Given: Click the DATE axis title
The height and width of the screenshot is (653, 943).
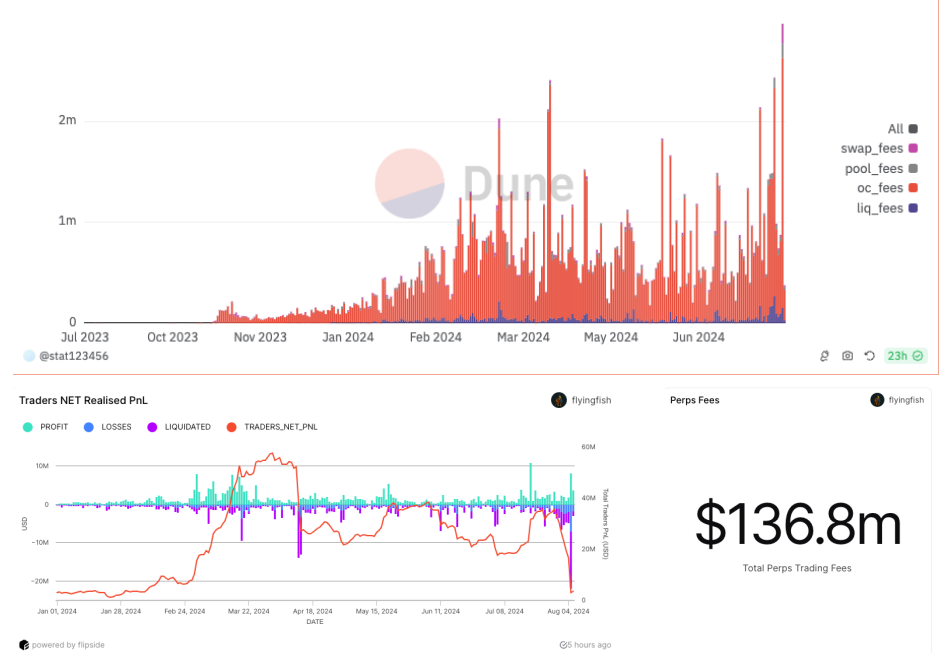Looking at the screenshot, I should tap(315, 622).
